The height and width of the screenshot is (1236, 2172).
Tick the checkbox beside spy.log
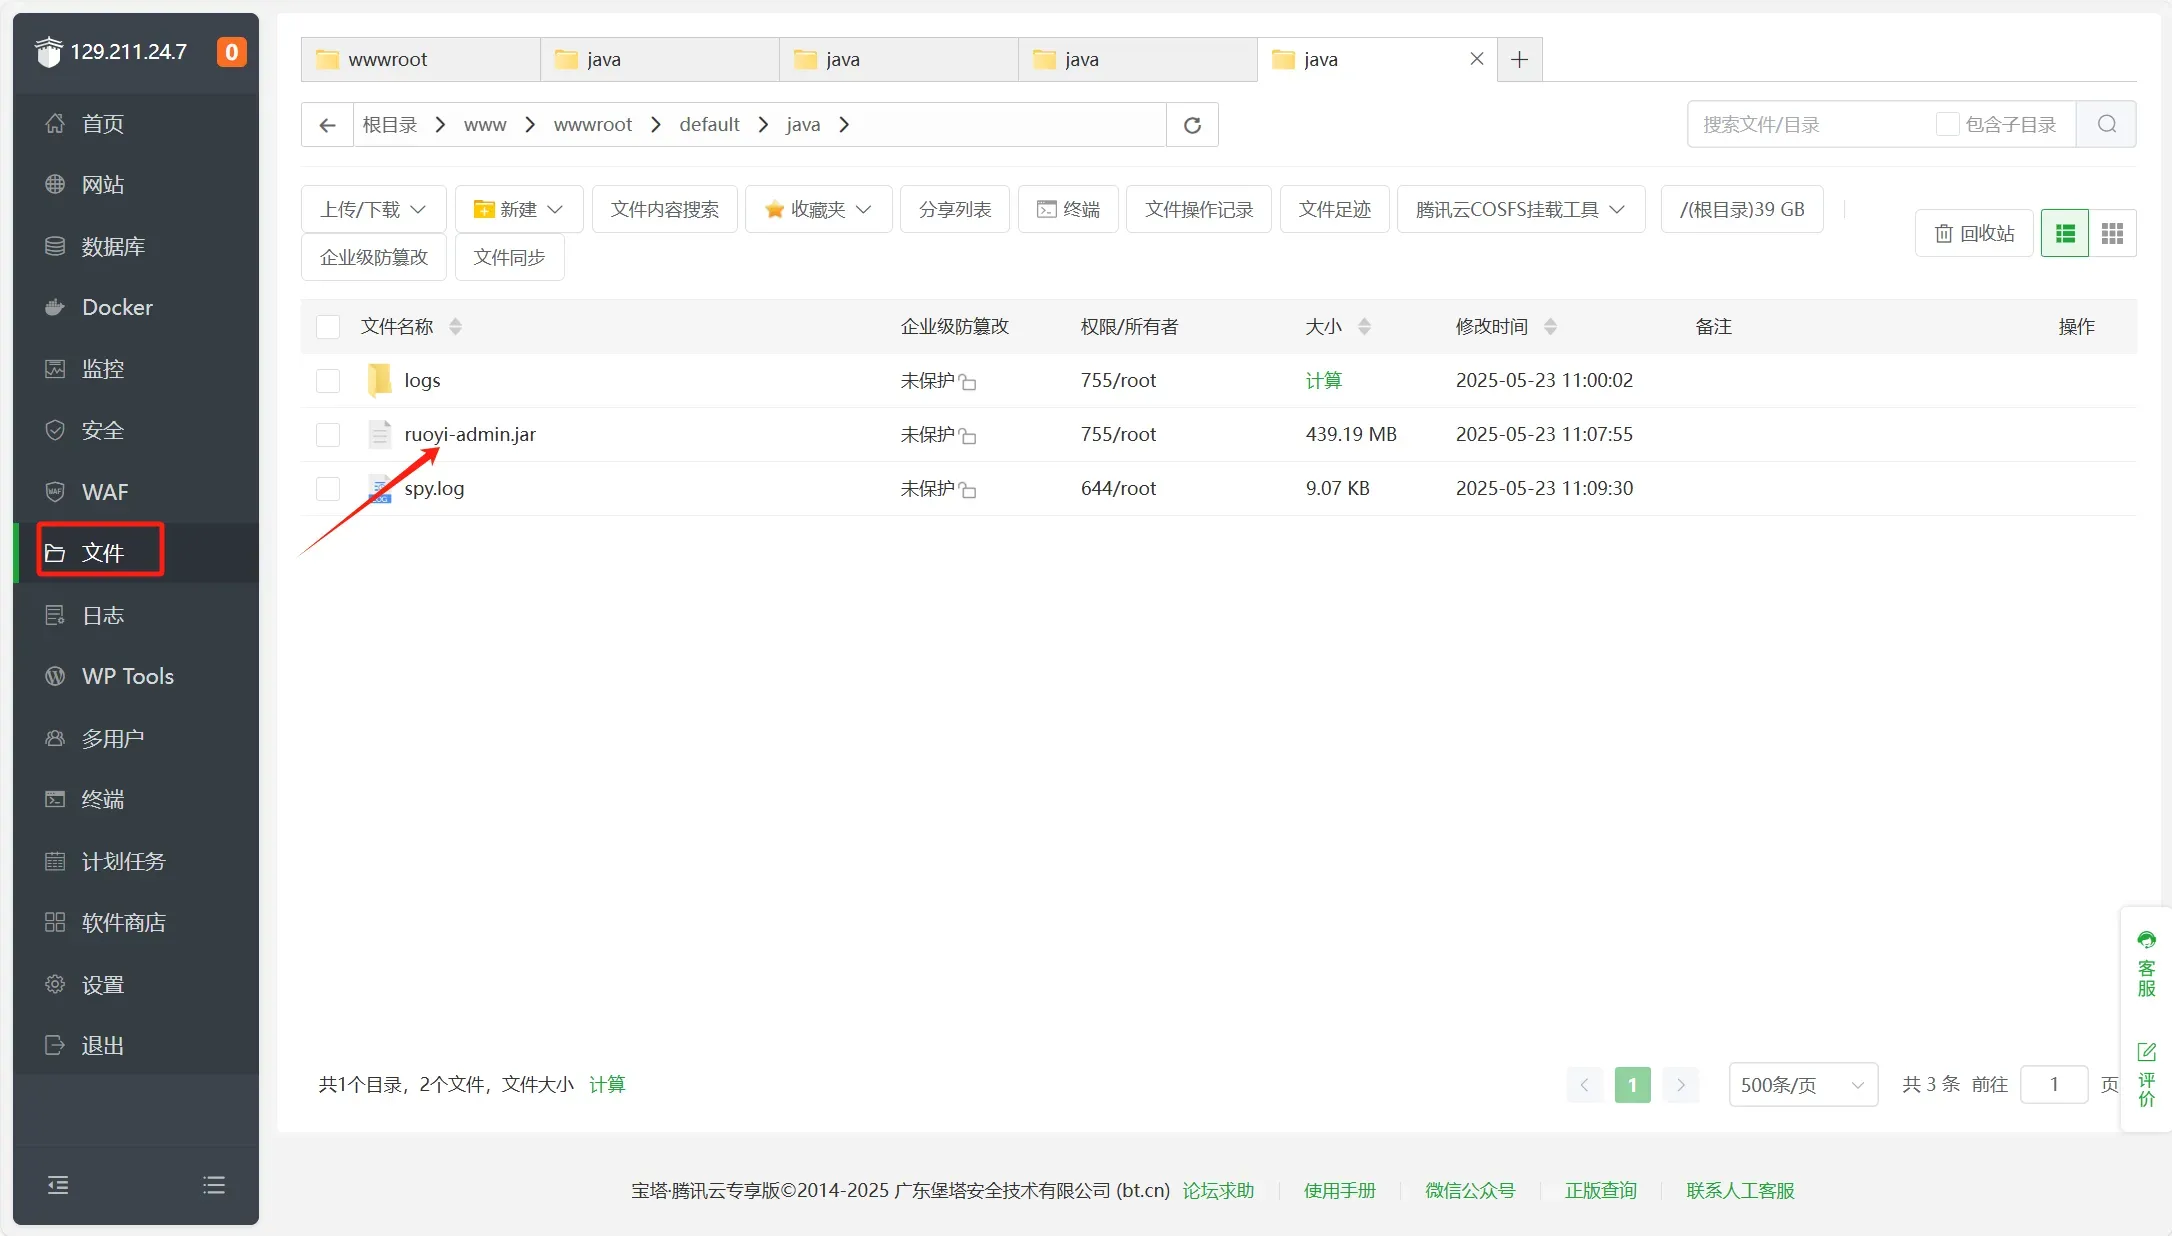tap(328, 489)
